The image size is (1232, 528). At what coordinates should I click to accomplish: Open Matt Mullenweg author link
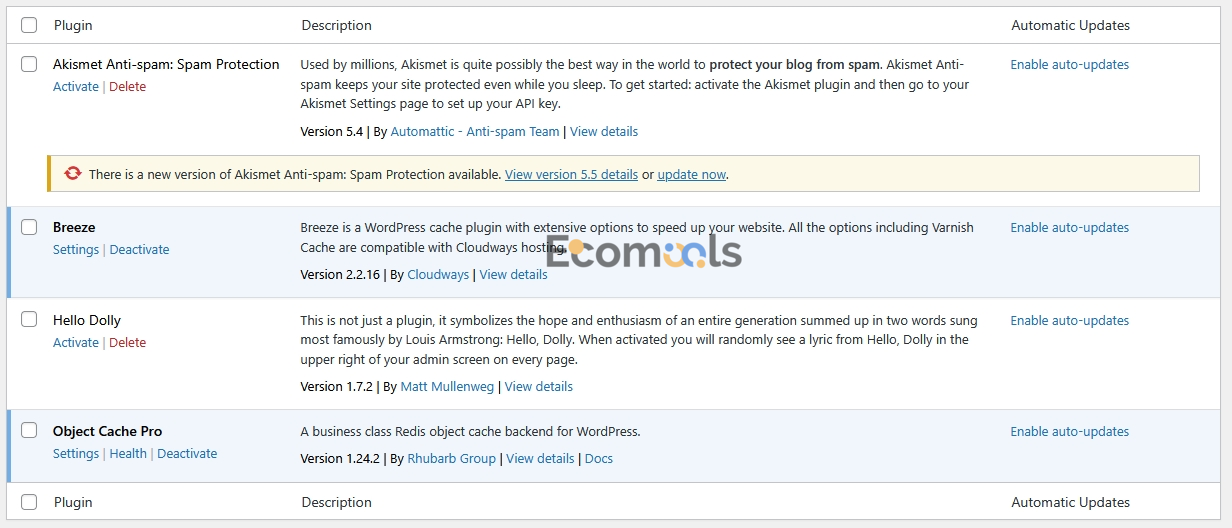(x=447, y=386)
